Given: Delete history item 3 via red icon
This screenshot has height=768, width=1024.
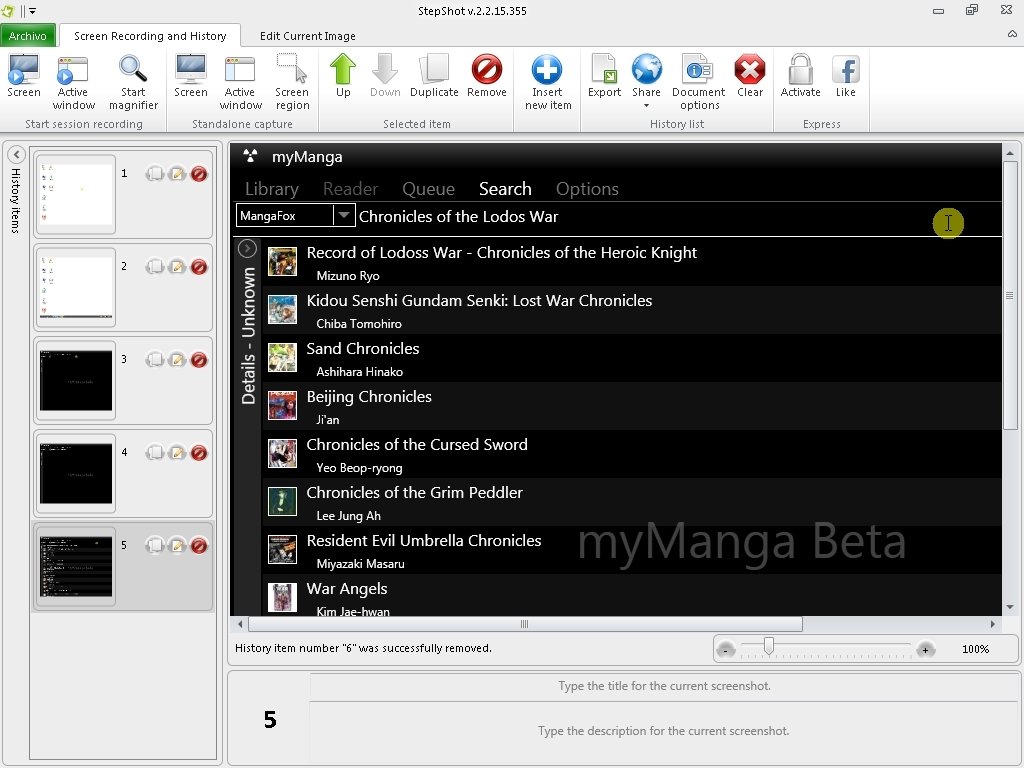Looking at the screenshot, I should (199, 360).
